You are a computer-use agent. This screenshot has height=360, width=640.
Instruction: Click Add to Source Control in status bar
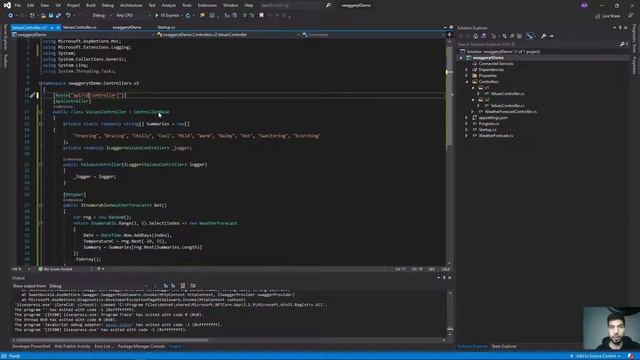pos(596,356)
